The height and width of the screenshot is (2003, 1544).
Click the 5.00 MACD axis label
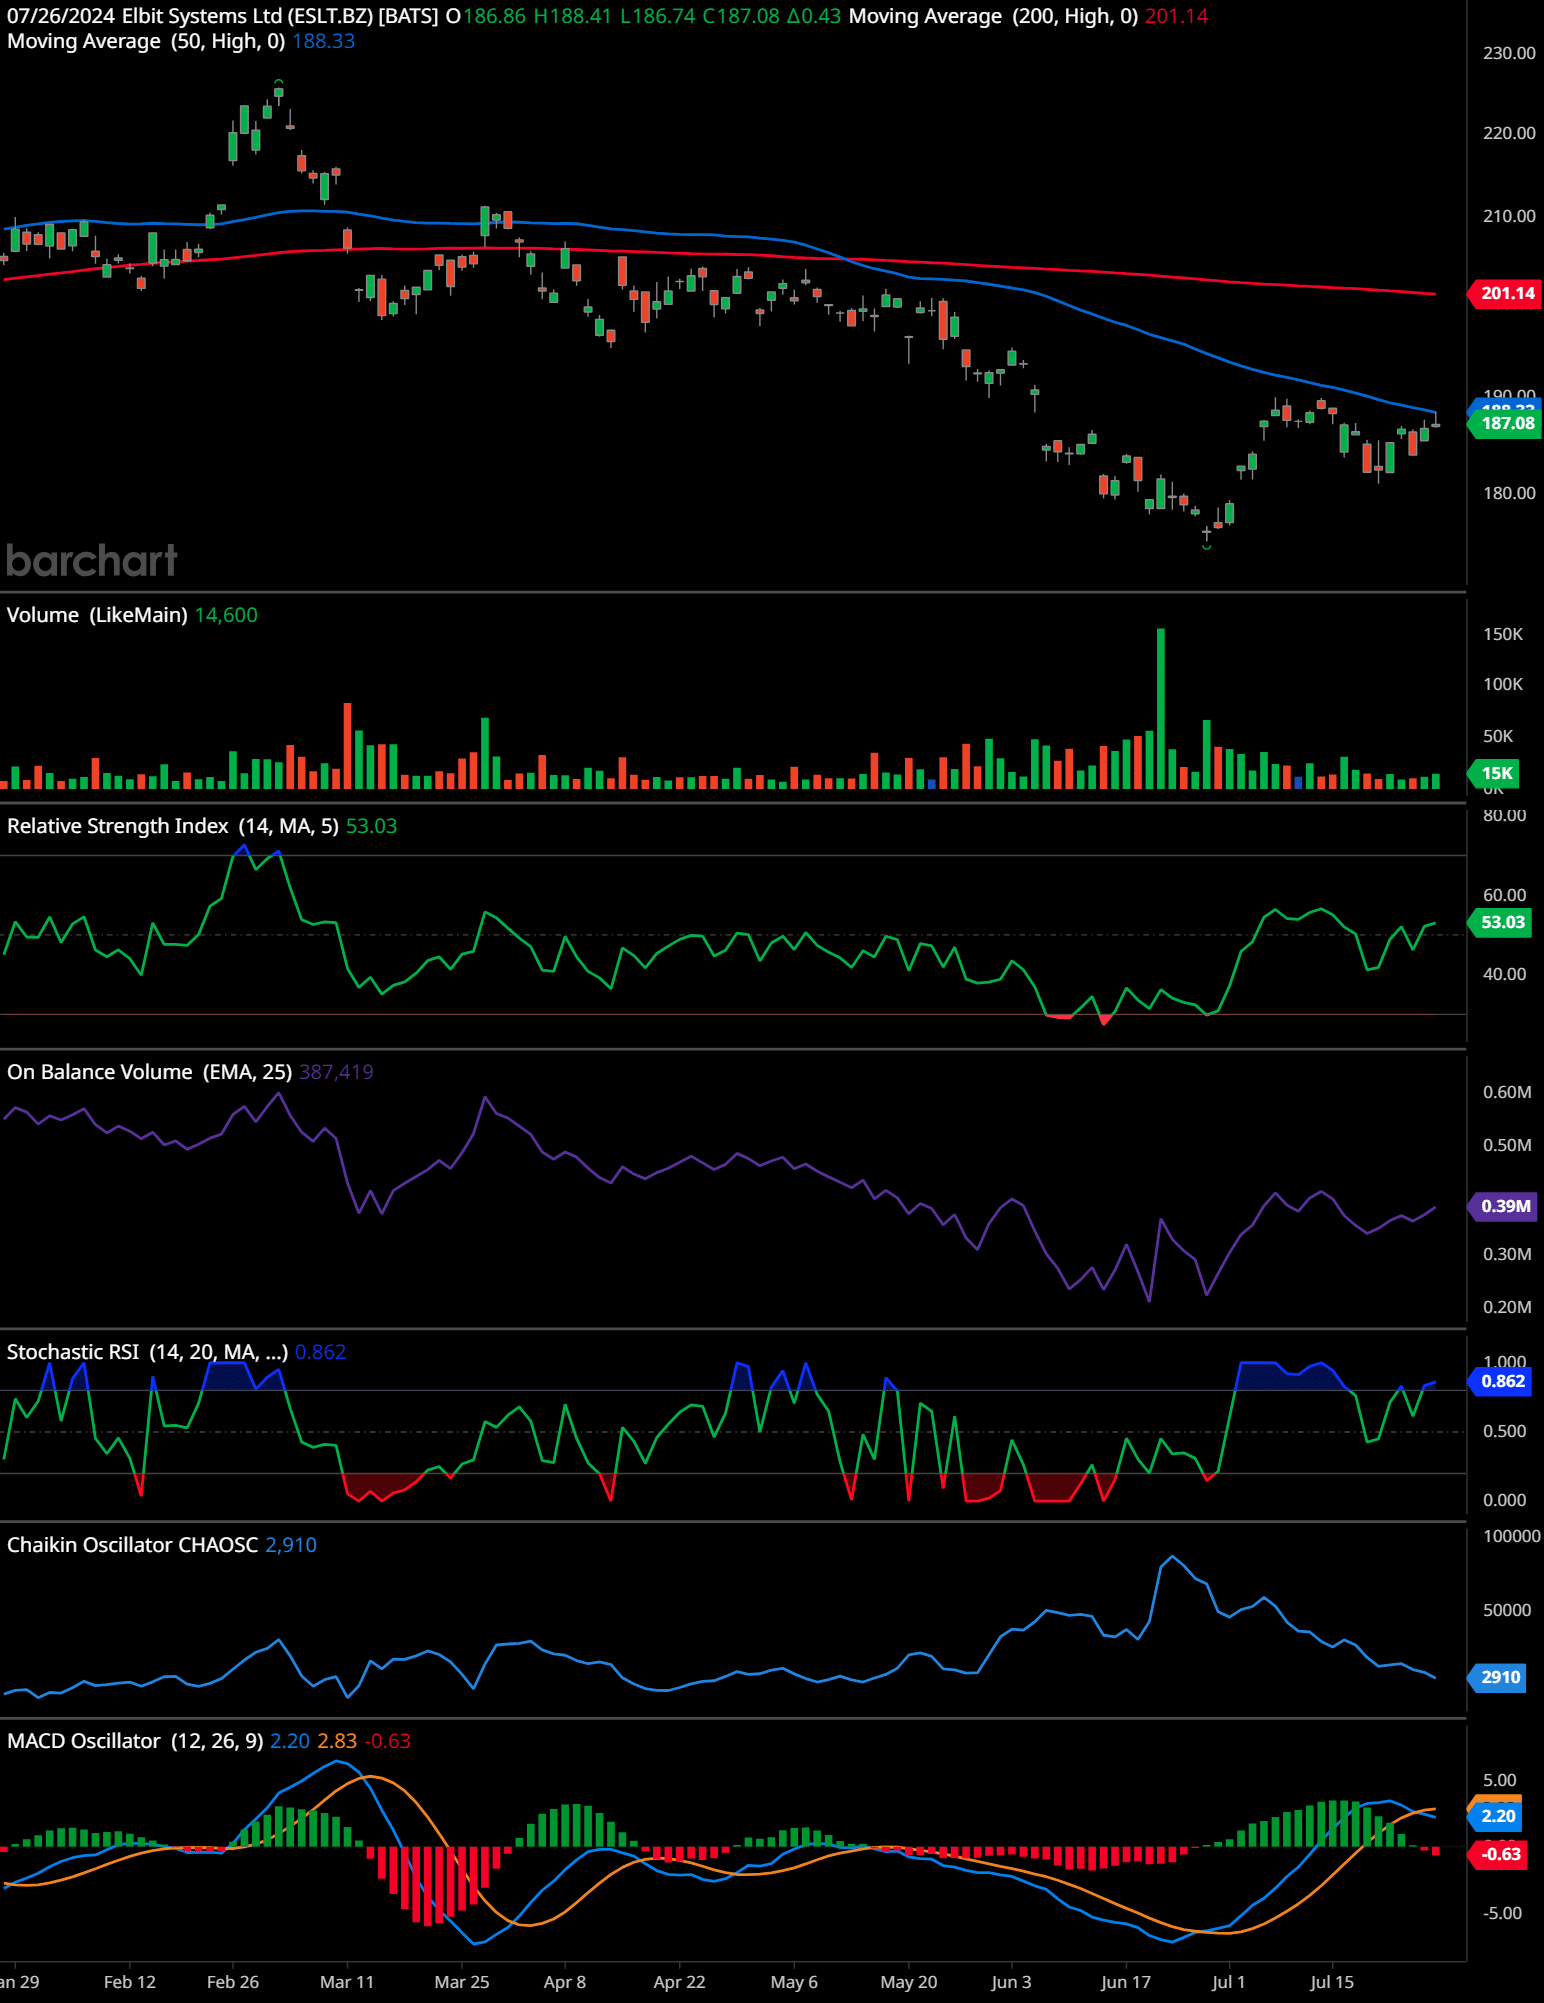click(1500, 1780)
